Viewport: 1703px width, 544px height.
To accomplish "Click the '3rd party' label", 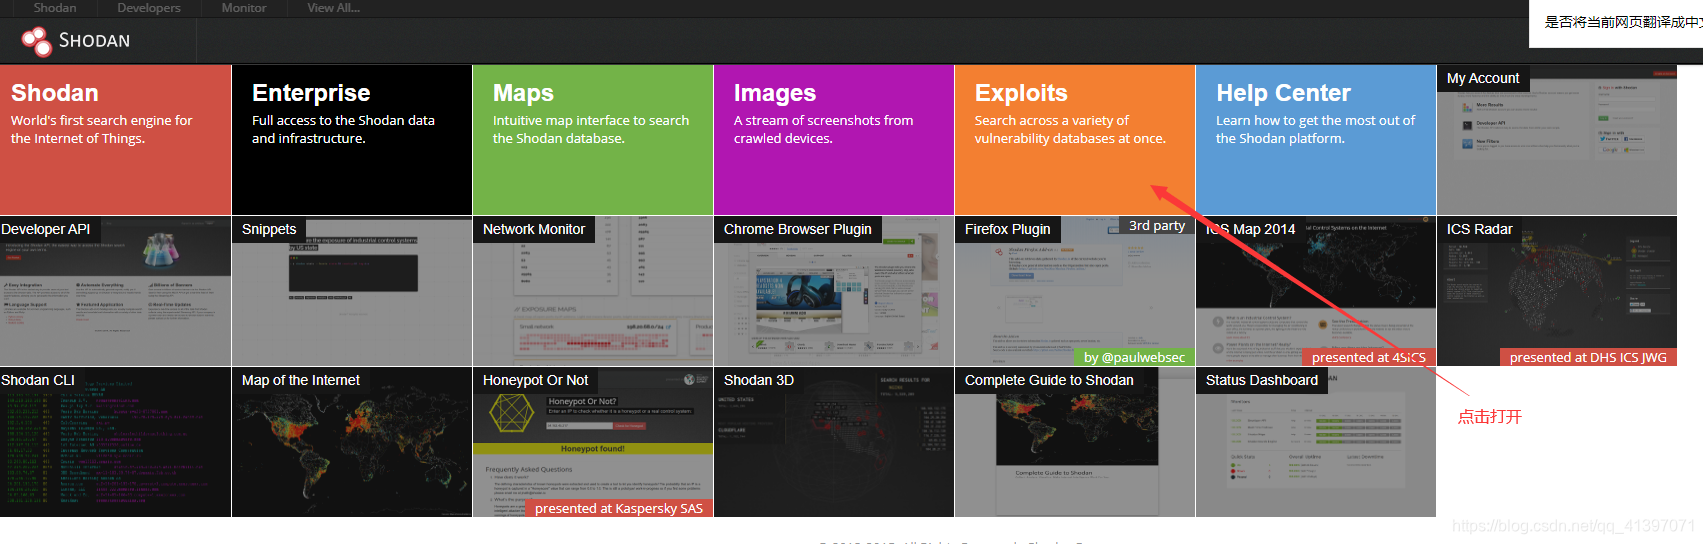I will click(x=1156, y=226).
